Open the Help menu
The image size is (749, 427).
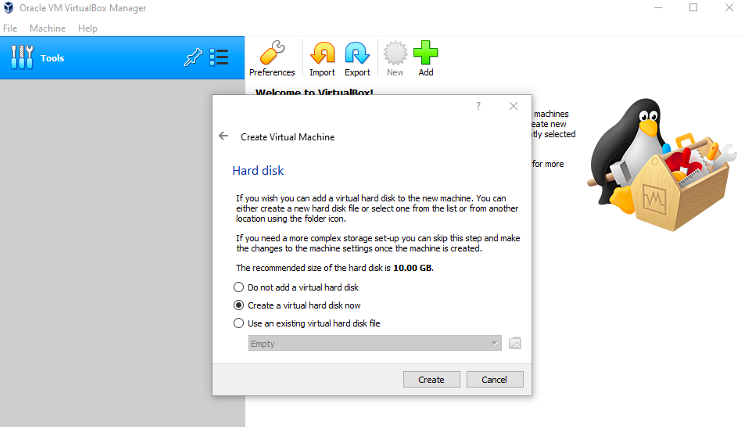pyautogui.click(x=88, y=29)
